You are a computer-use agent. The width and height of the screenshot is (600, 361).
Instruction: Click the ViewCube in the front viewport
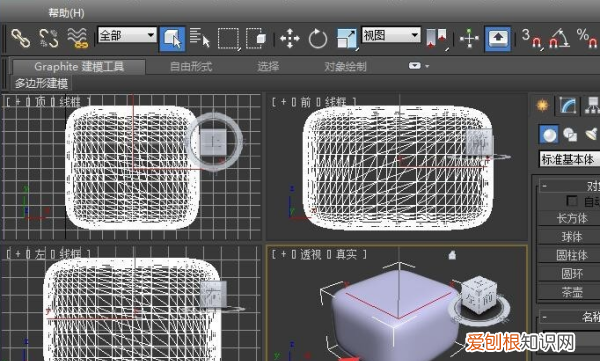[480, 142]
